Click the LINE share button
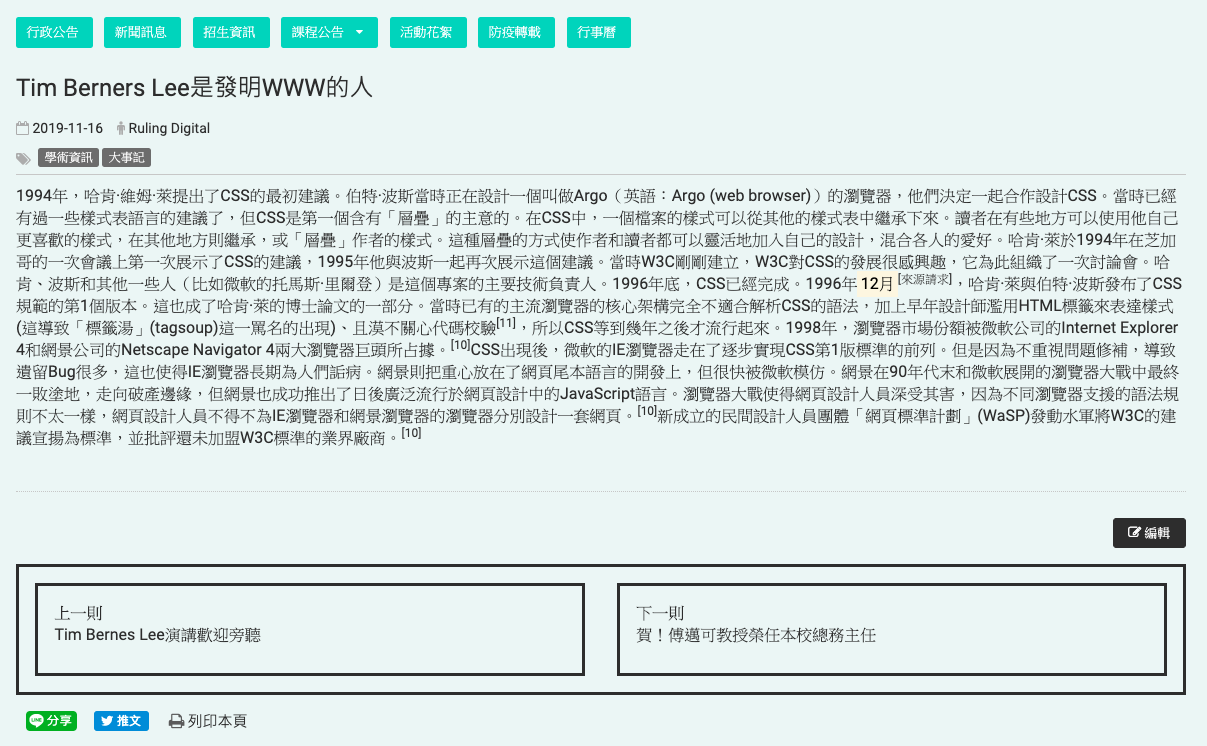 51,720
